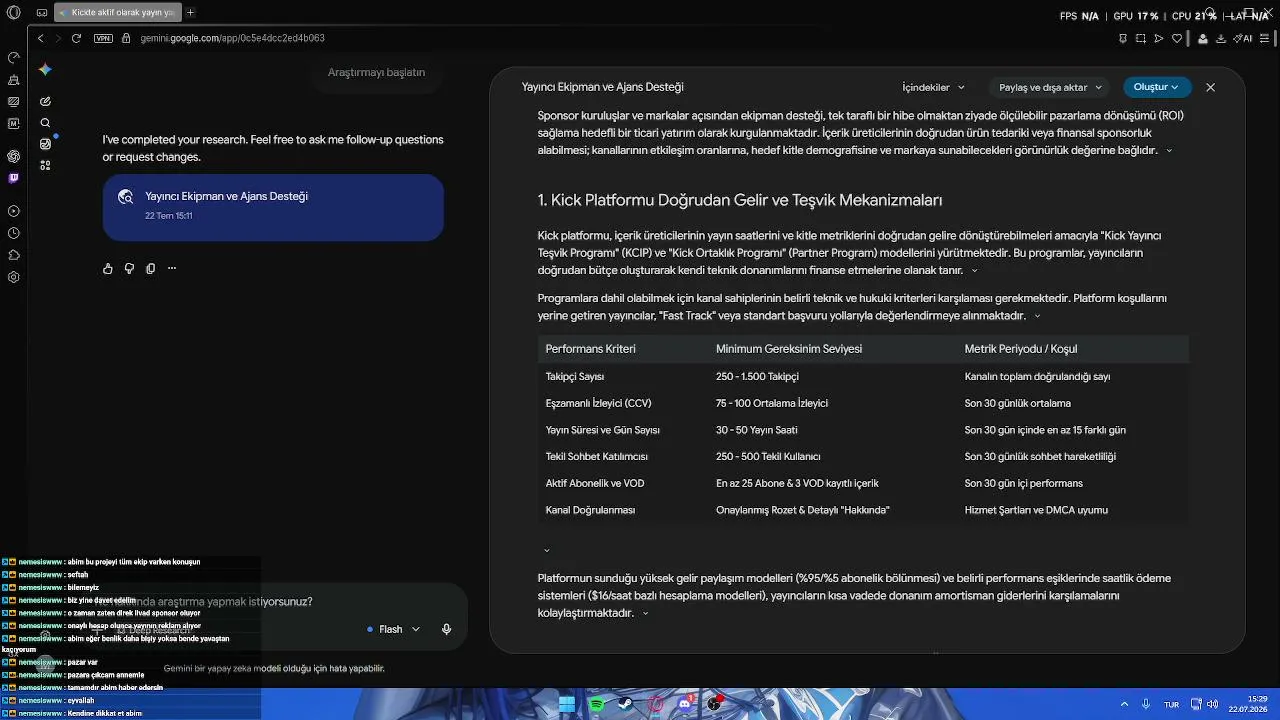Go back to the previous page

tap(40, 38)
